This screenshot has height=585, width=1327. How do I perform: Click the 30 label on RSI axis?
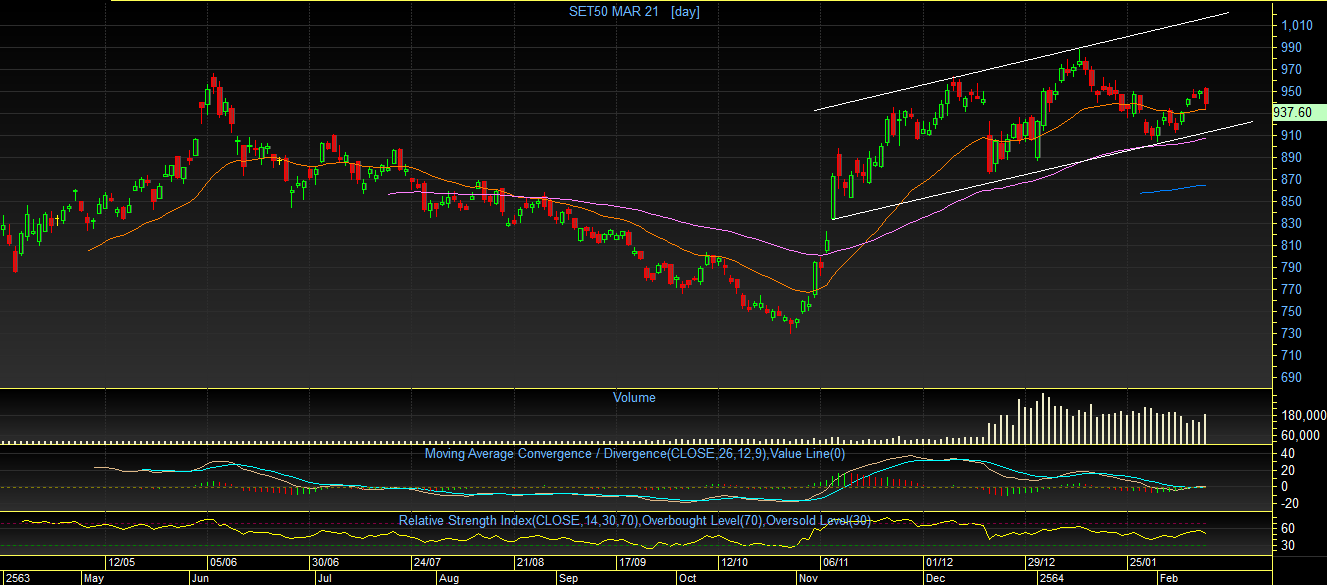(1288, 545)
